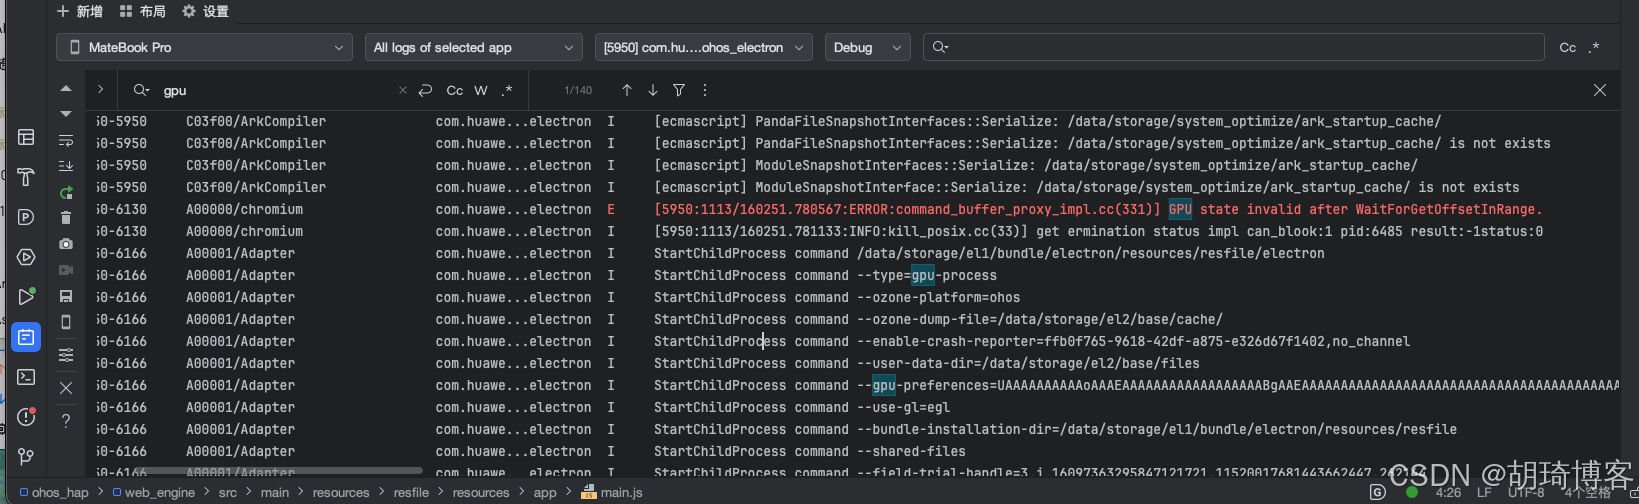
Task: Toggle match case on top log filter
Action: coord(1567,47)
